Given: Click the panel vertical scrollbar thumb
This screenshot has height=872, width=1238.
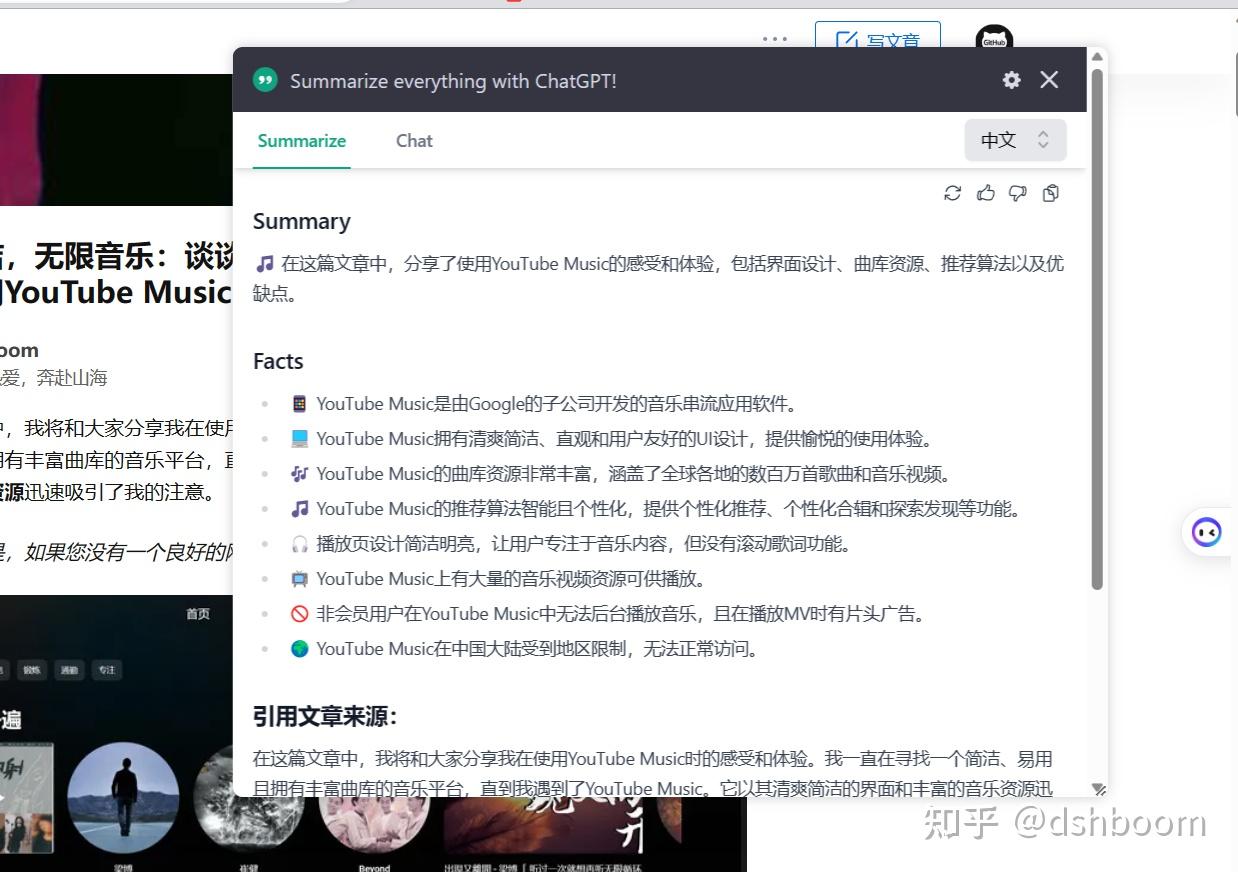Looking at the screenshot, I should tap(1097, 330).
